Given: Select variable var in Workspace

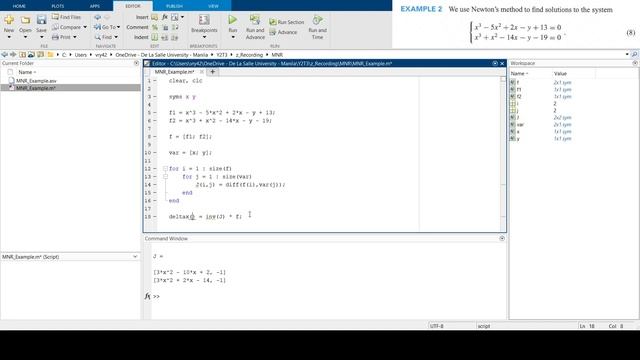Looking at the screenshot, I should coord(520,124).
